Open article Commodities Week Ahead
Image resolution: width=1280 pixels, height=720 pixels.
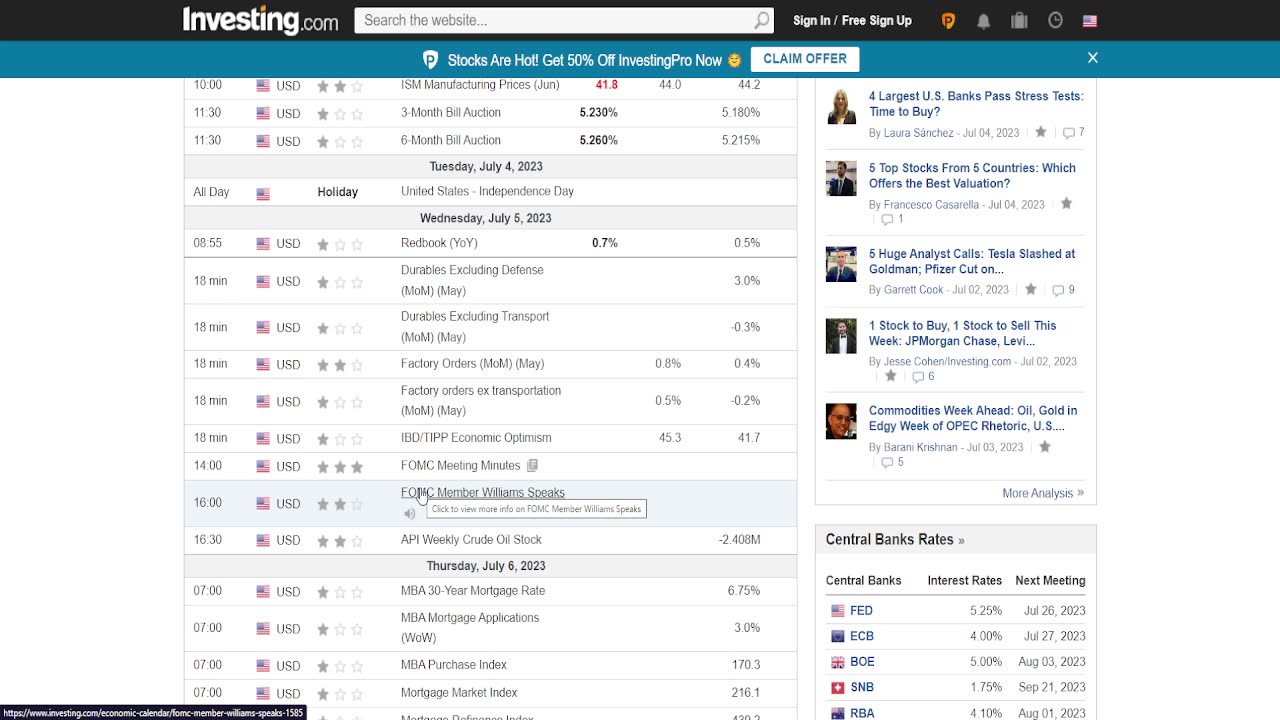pos(973,418)
